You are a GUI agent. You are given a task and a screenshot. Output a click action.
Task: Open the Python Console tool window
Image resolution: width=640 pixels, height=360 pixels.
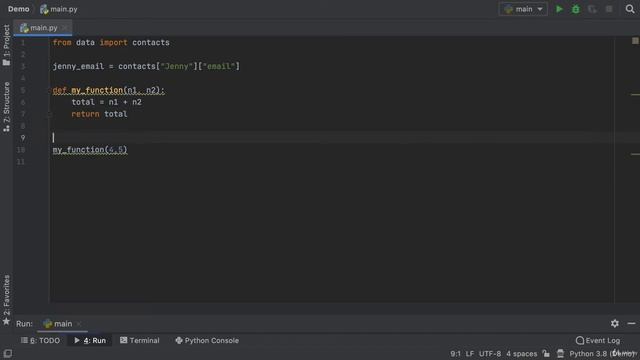pyautogui.click(x=207, y=340)
